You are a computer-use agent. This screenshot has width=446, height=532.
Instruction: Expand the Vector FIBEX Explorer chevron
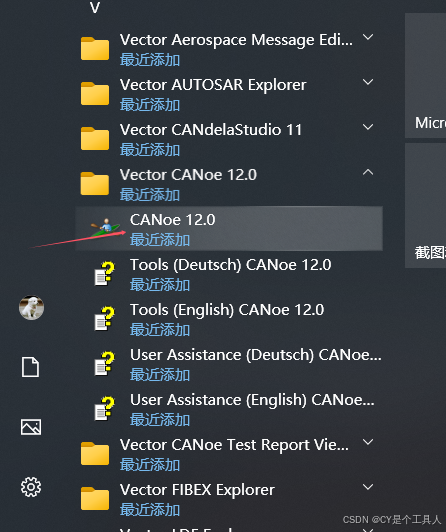368,487
